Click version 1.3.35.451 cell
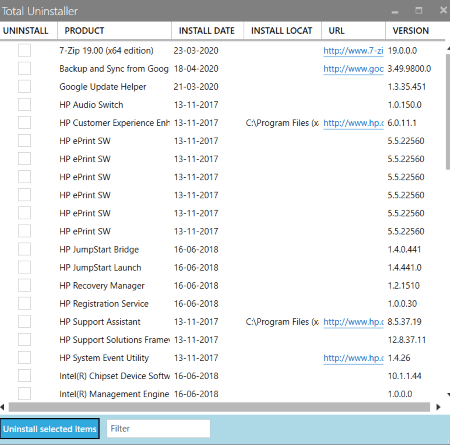This screenshot has width=450, height=445. point(407,87)
